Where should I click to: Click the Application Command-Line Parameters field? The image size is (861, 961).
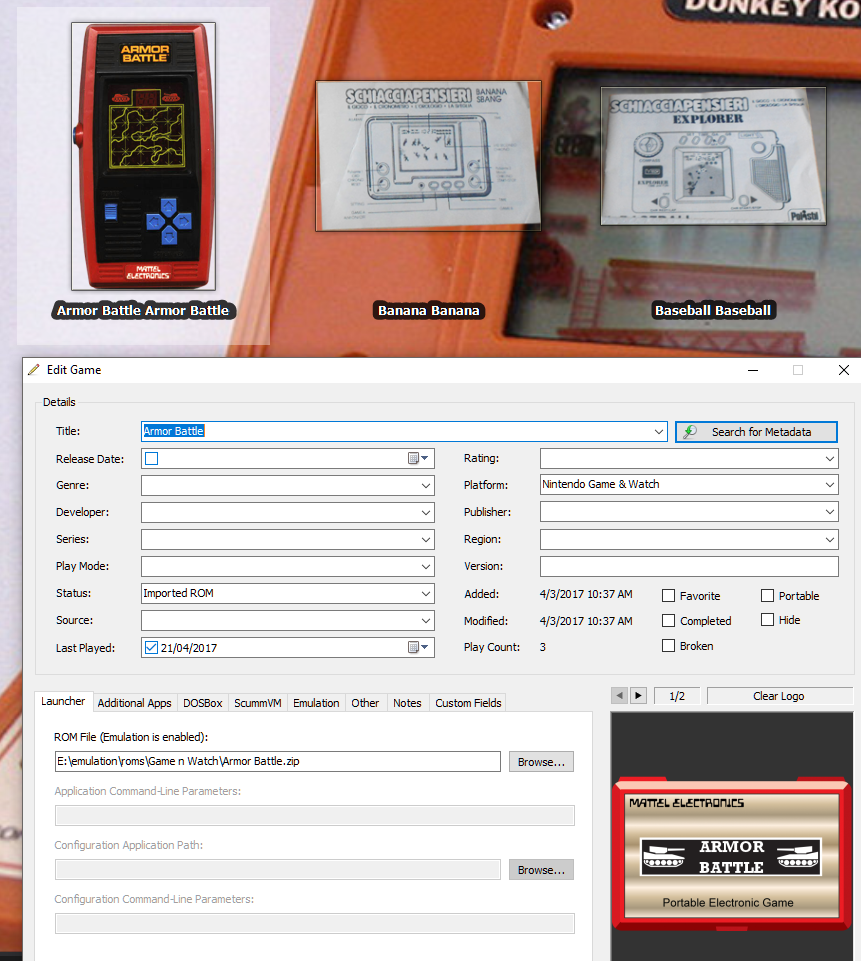(x=314, y=815)
